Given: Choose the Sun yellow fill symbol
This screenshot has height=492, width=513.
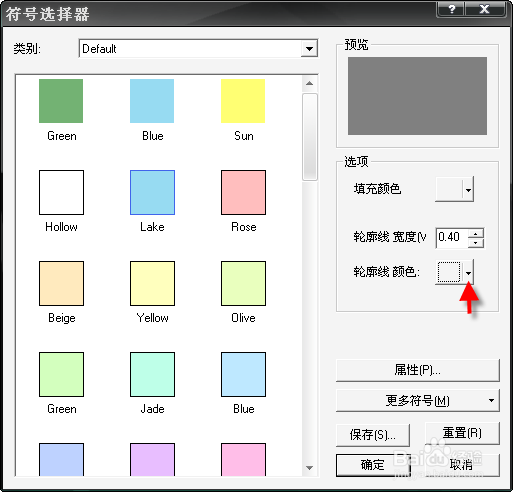Looking at the screenshot, I should coord(243,101).
